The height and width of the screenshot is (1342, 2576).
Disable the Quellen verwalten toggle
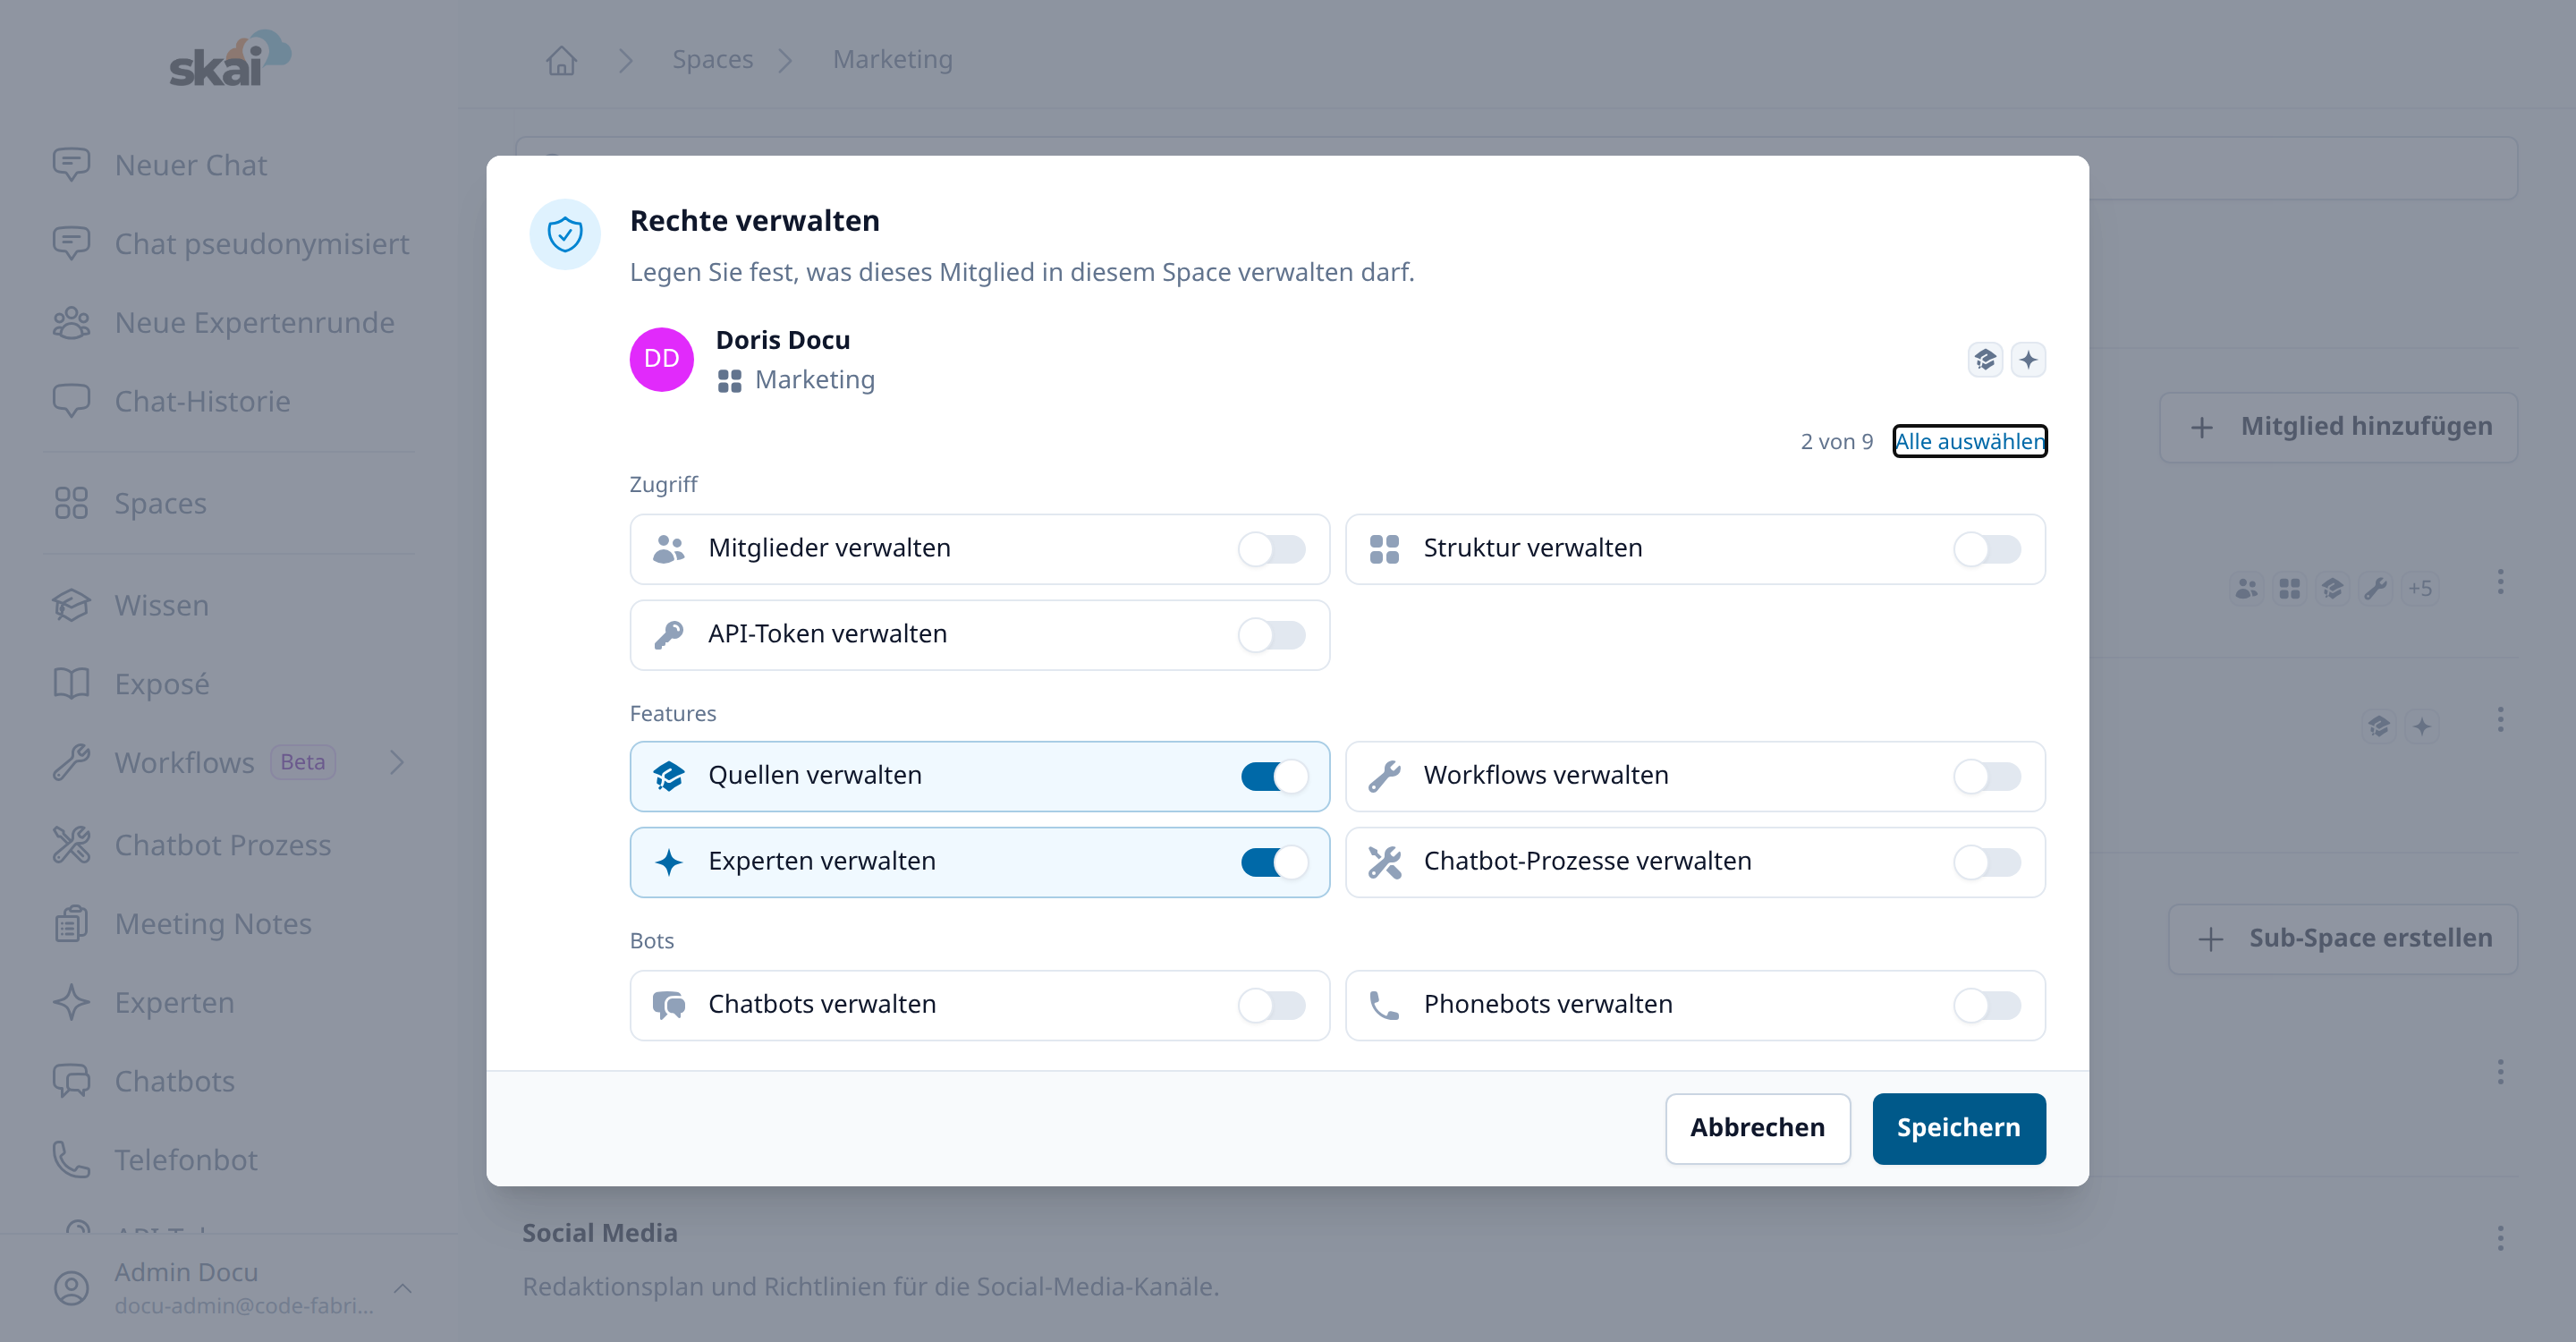1274,776
